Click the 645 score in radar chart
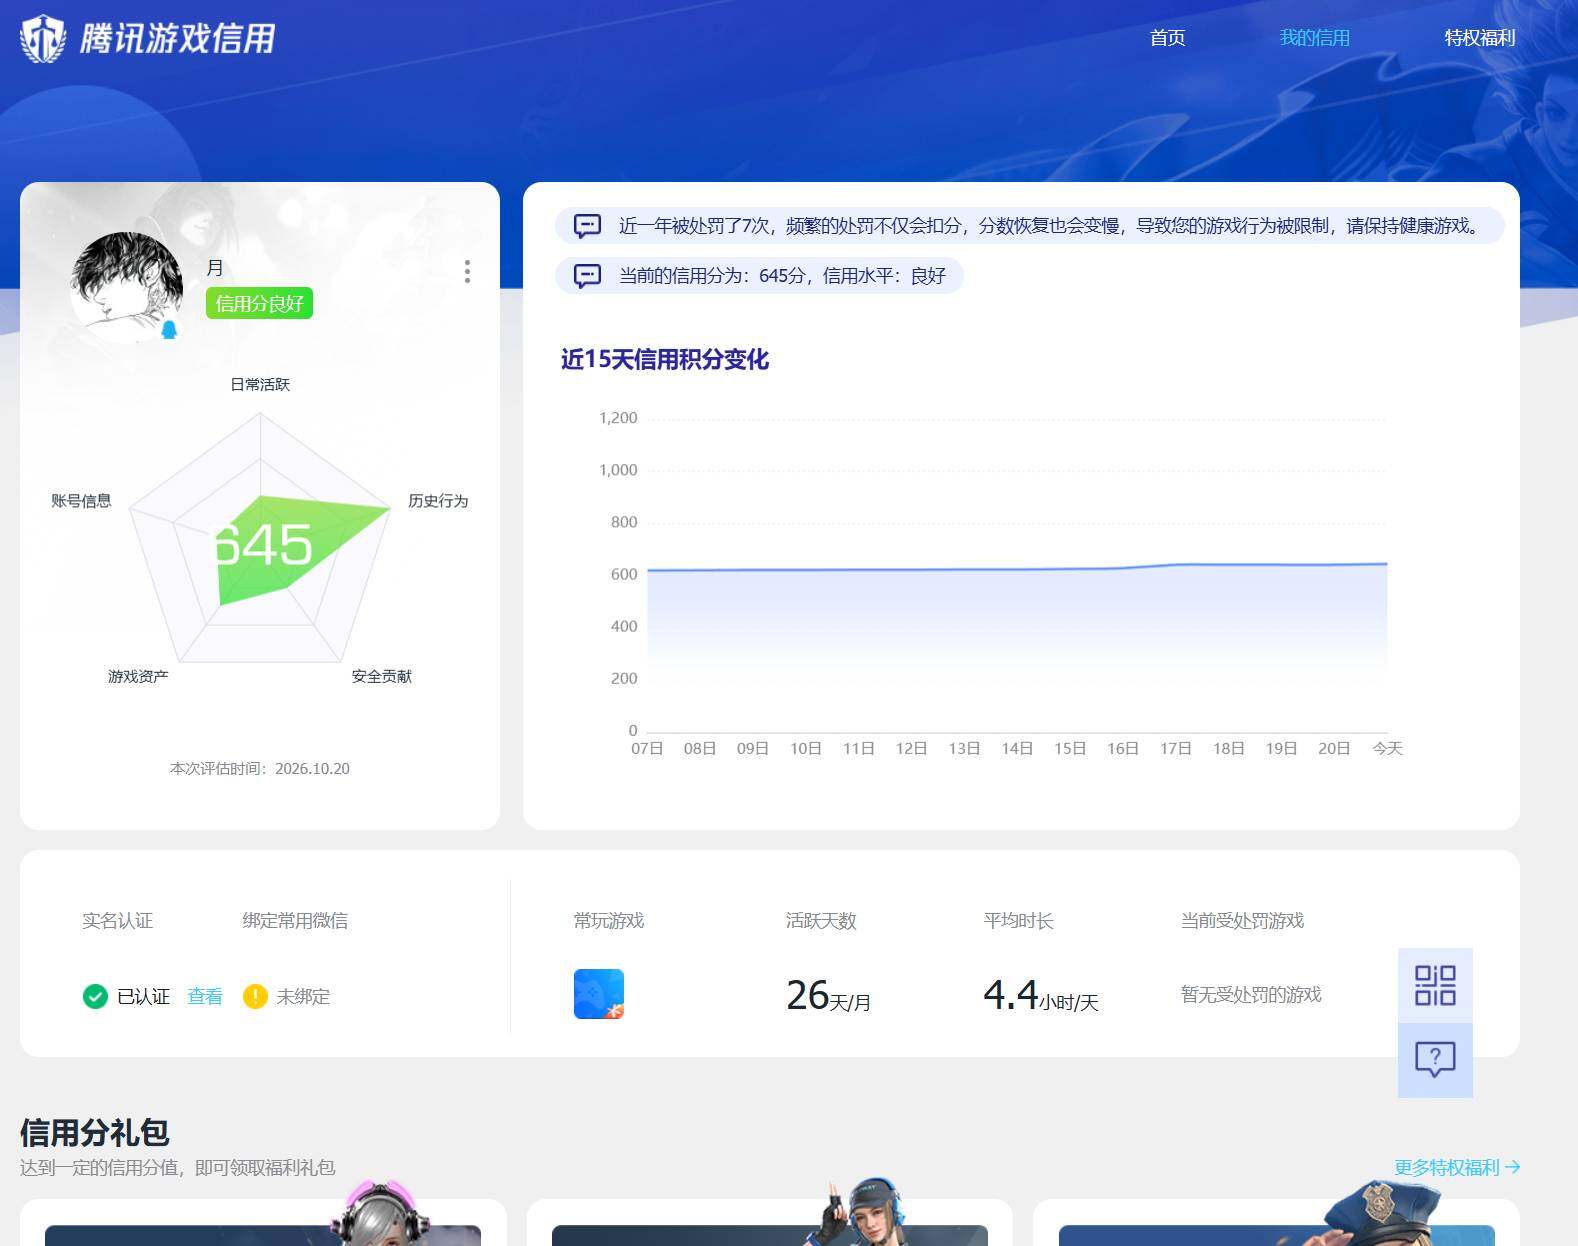This screenshot has width=1578, height=1246. click(x=264, y=545)
